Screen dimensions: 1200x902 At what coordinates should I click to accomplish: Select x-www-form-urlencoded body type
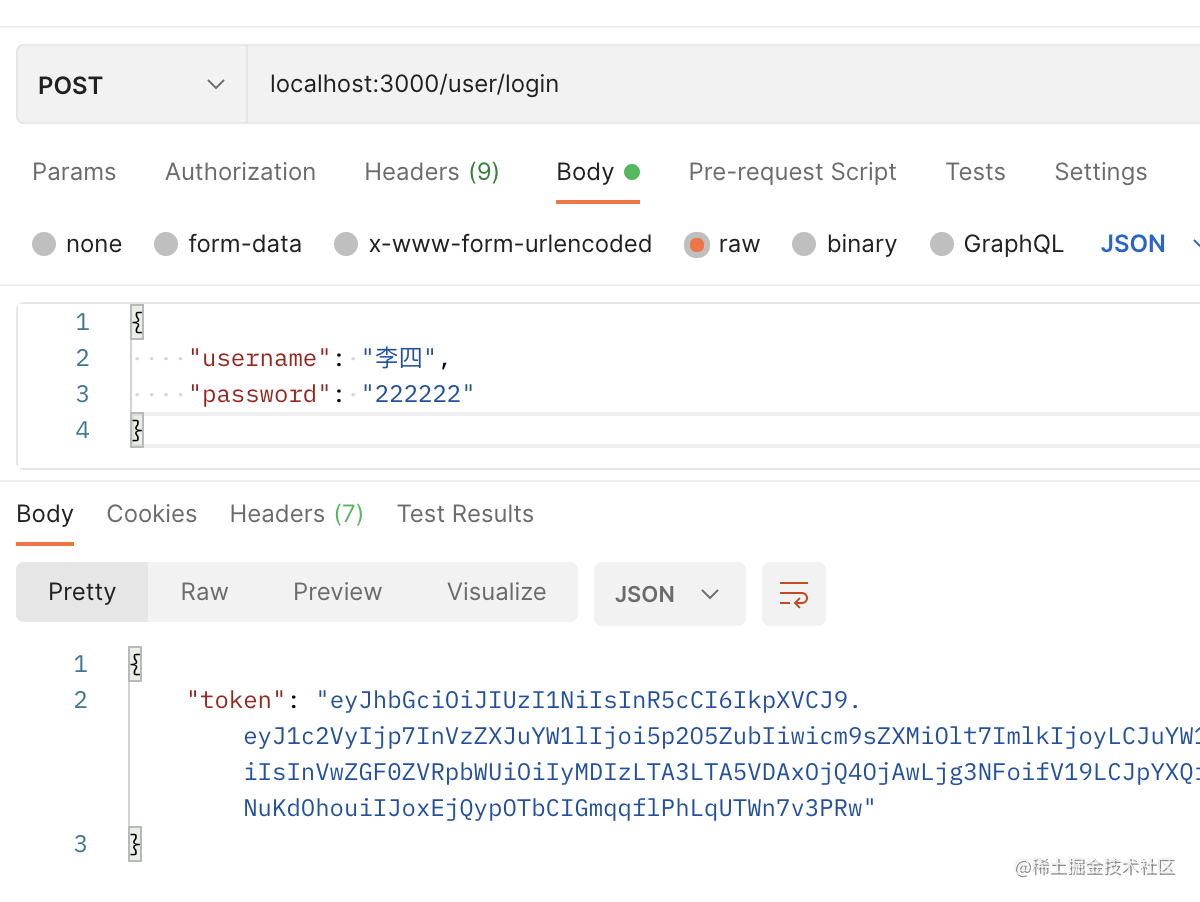[346, 244]
